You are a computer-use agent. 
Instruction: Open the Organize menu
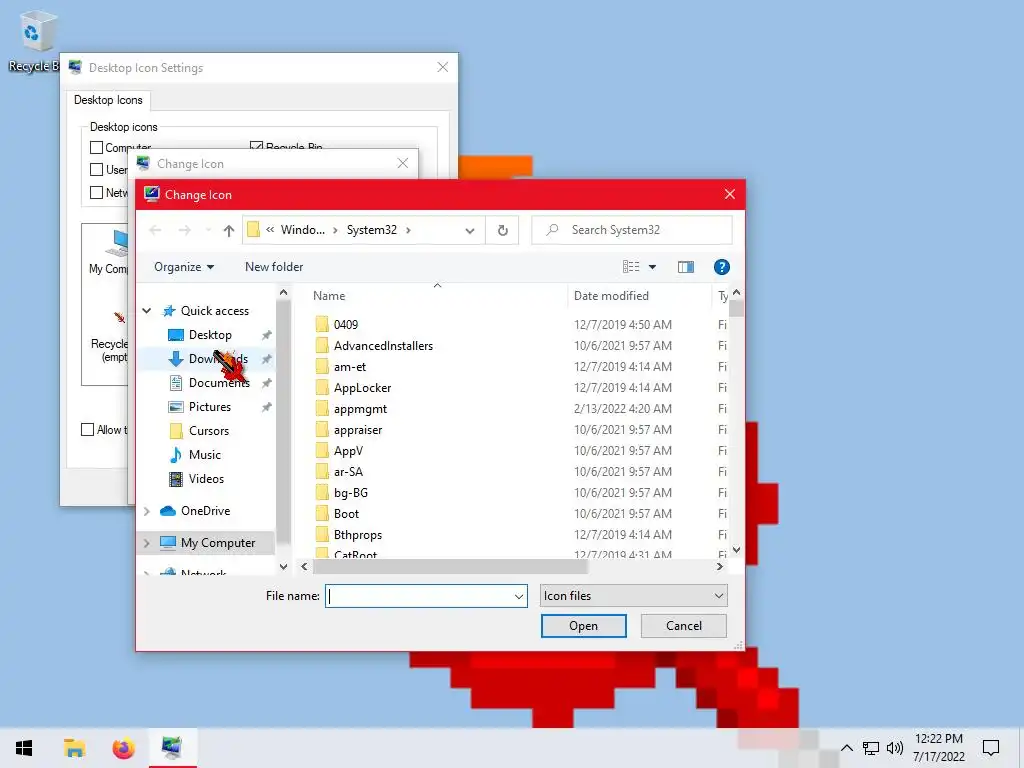(x=184, y=267)
